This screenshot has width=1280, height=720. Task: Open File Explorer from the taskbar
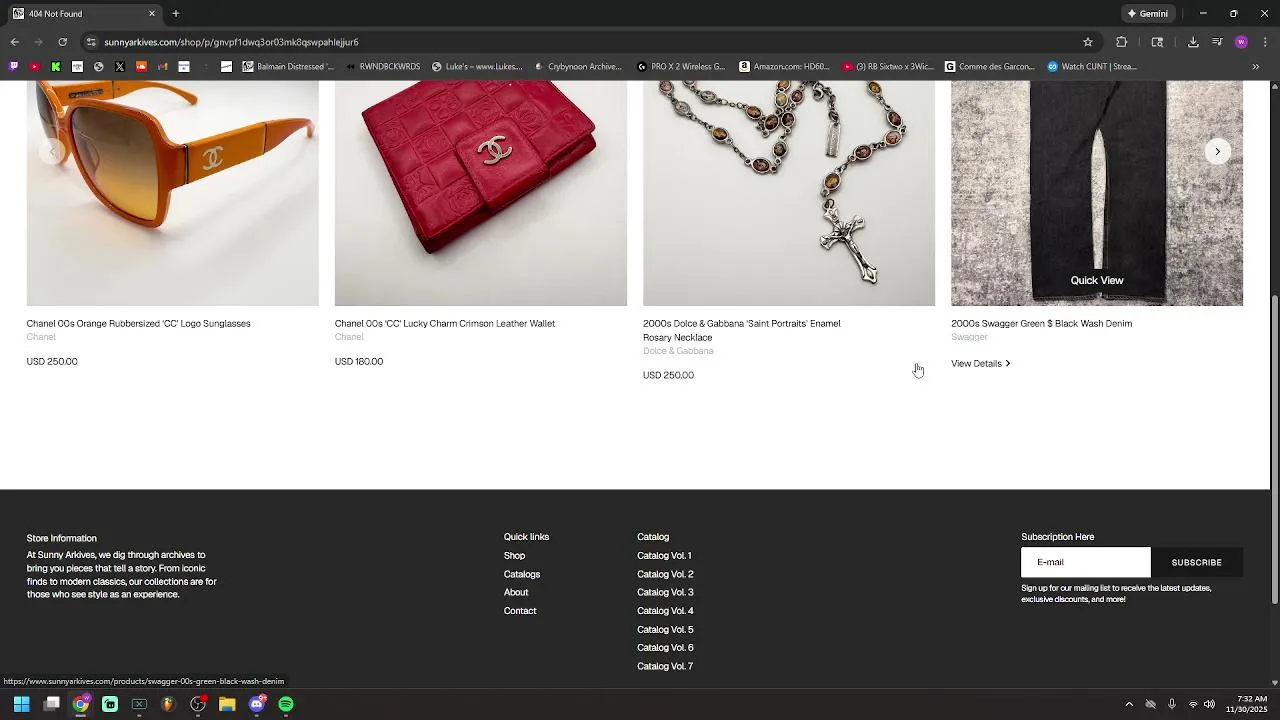tap(227, 704)
